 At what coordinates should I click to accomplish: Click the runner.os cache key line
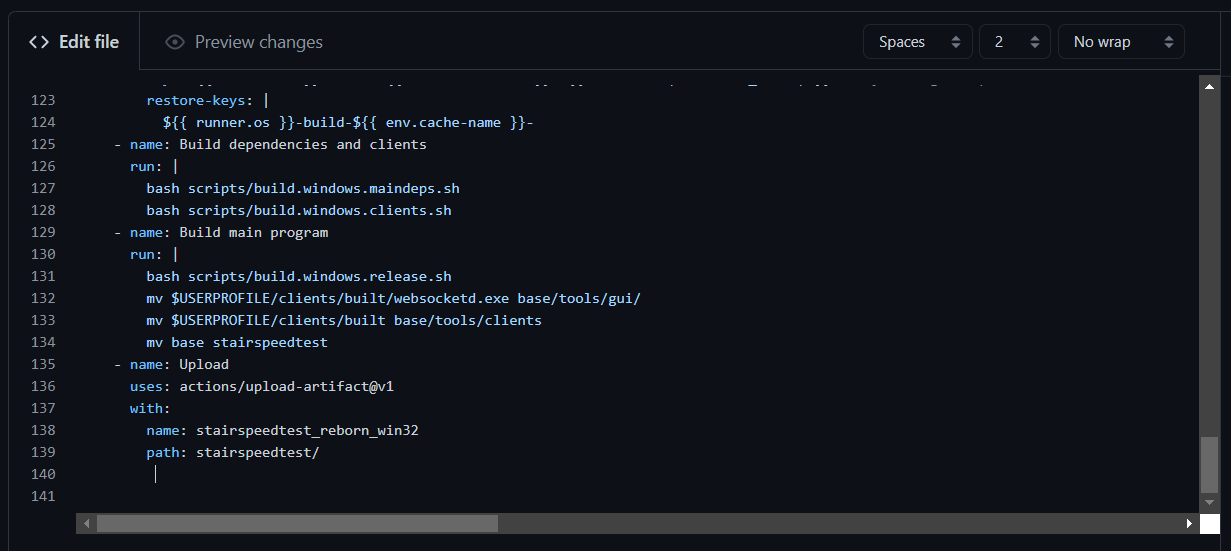tap(348, 123)
